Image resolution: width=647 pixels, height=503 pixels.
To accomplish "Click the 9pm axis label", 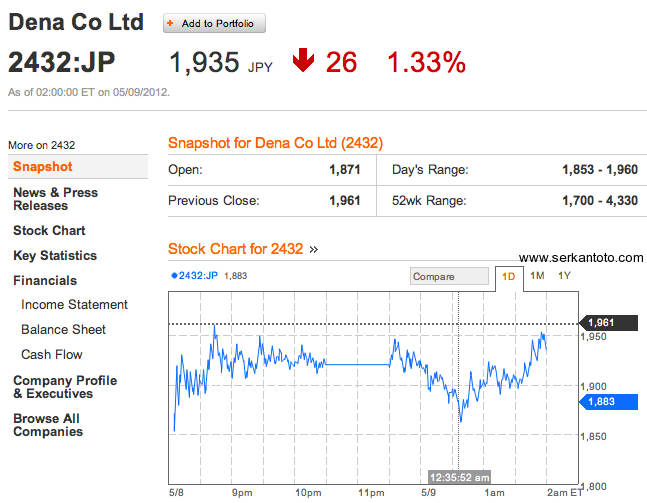I will pos(242,493).
